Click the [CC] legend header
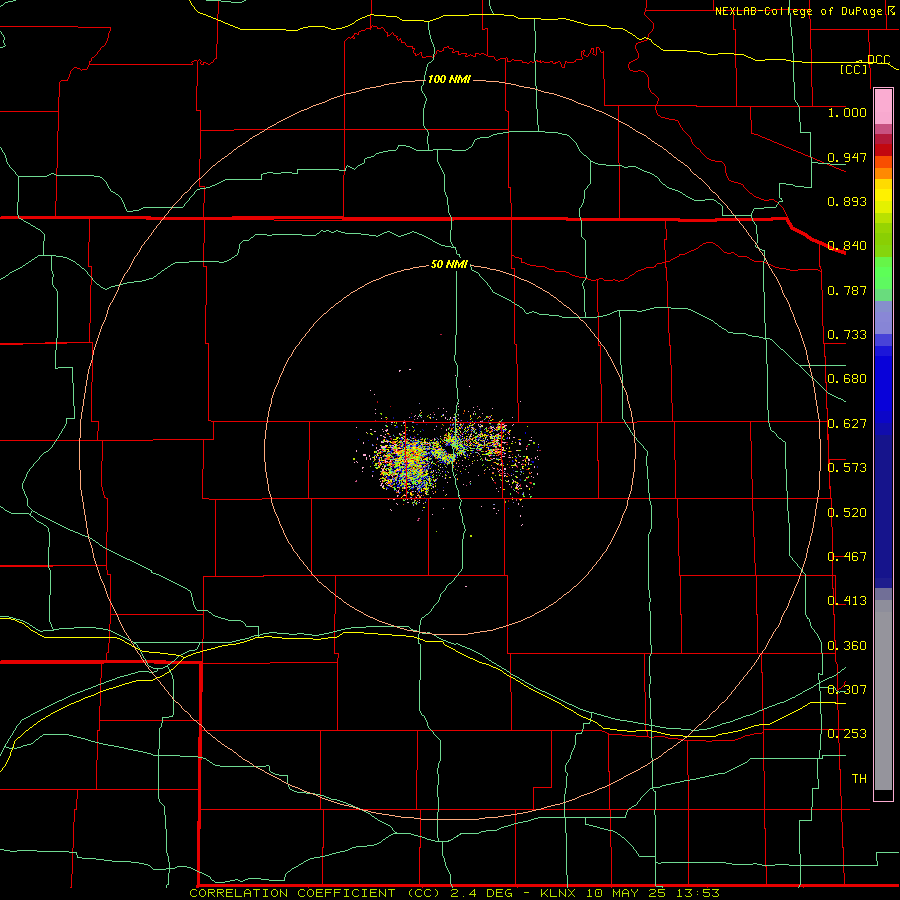 point(854,69)
